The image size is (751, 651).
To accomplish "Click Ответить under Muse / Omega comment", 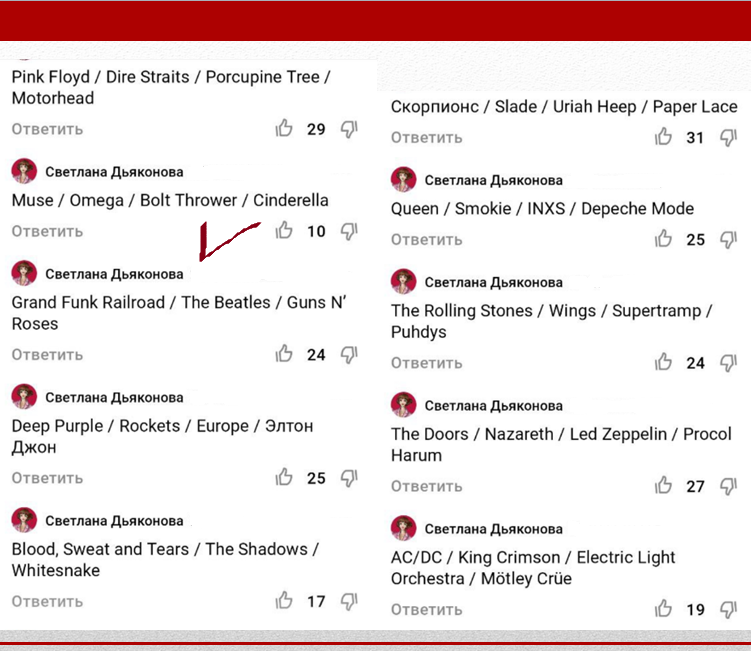I will click(47, 231).
